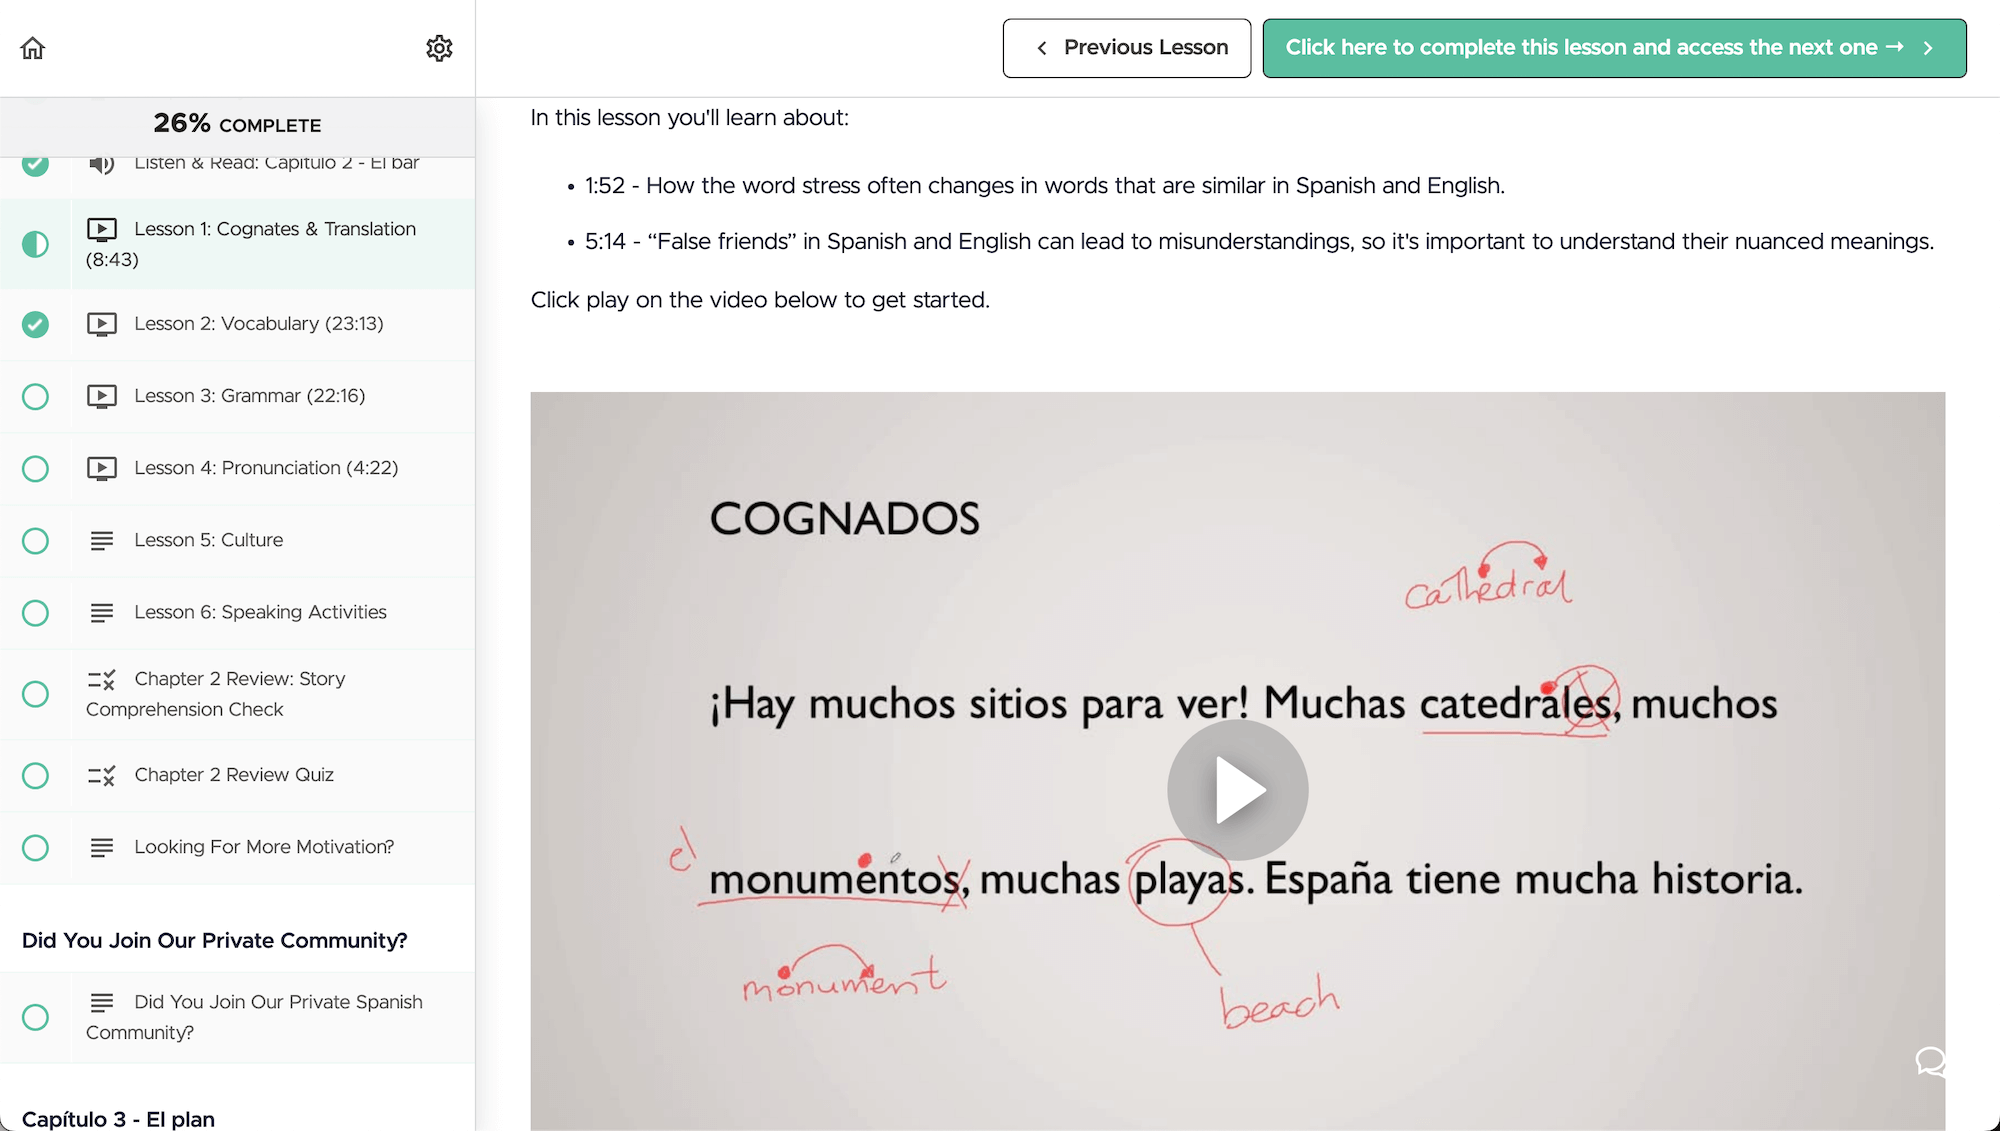The height and width of the screenshot is (1131, 2000).
Task: Open the Did You Join Our Private Community section
Action: point(213,940)
